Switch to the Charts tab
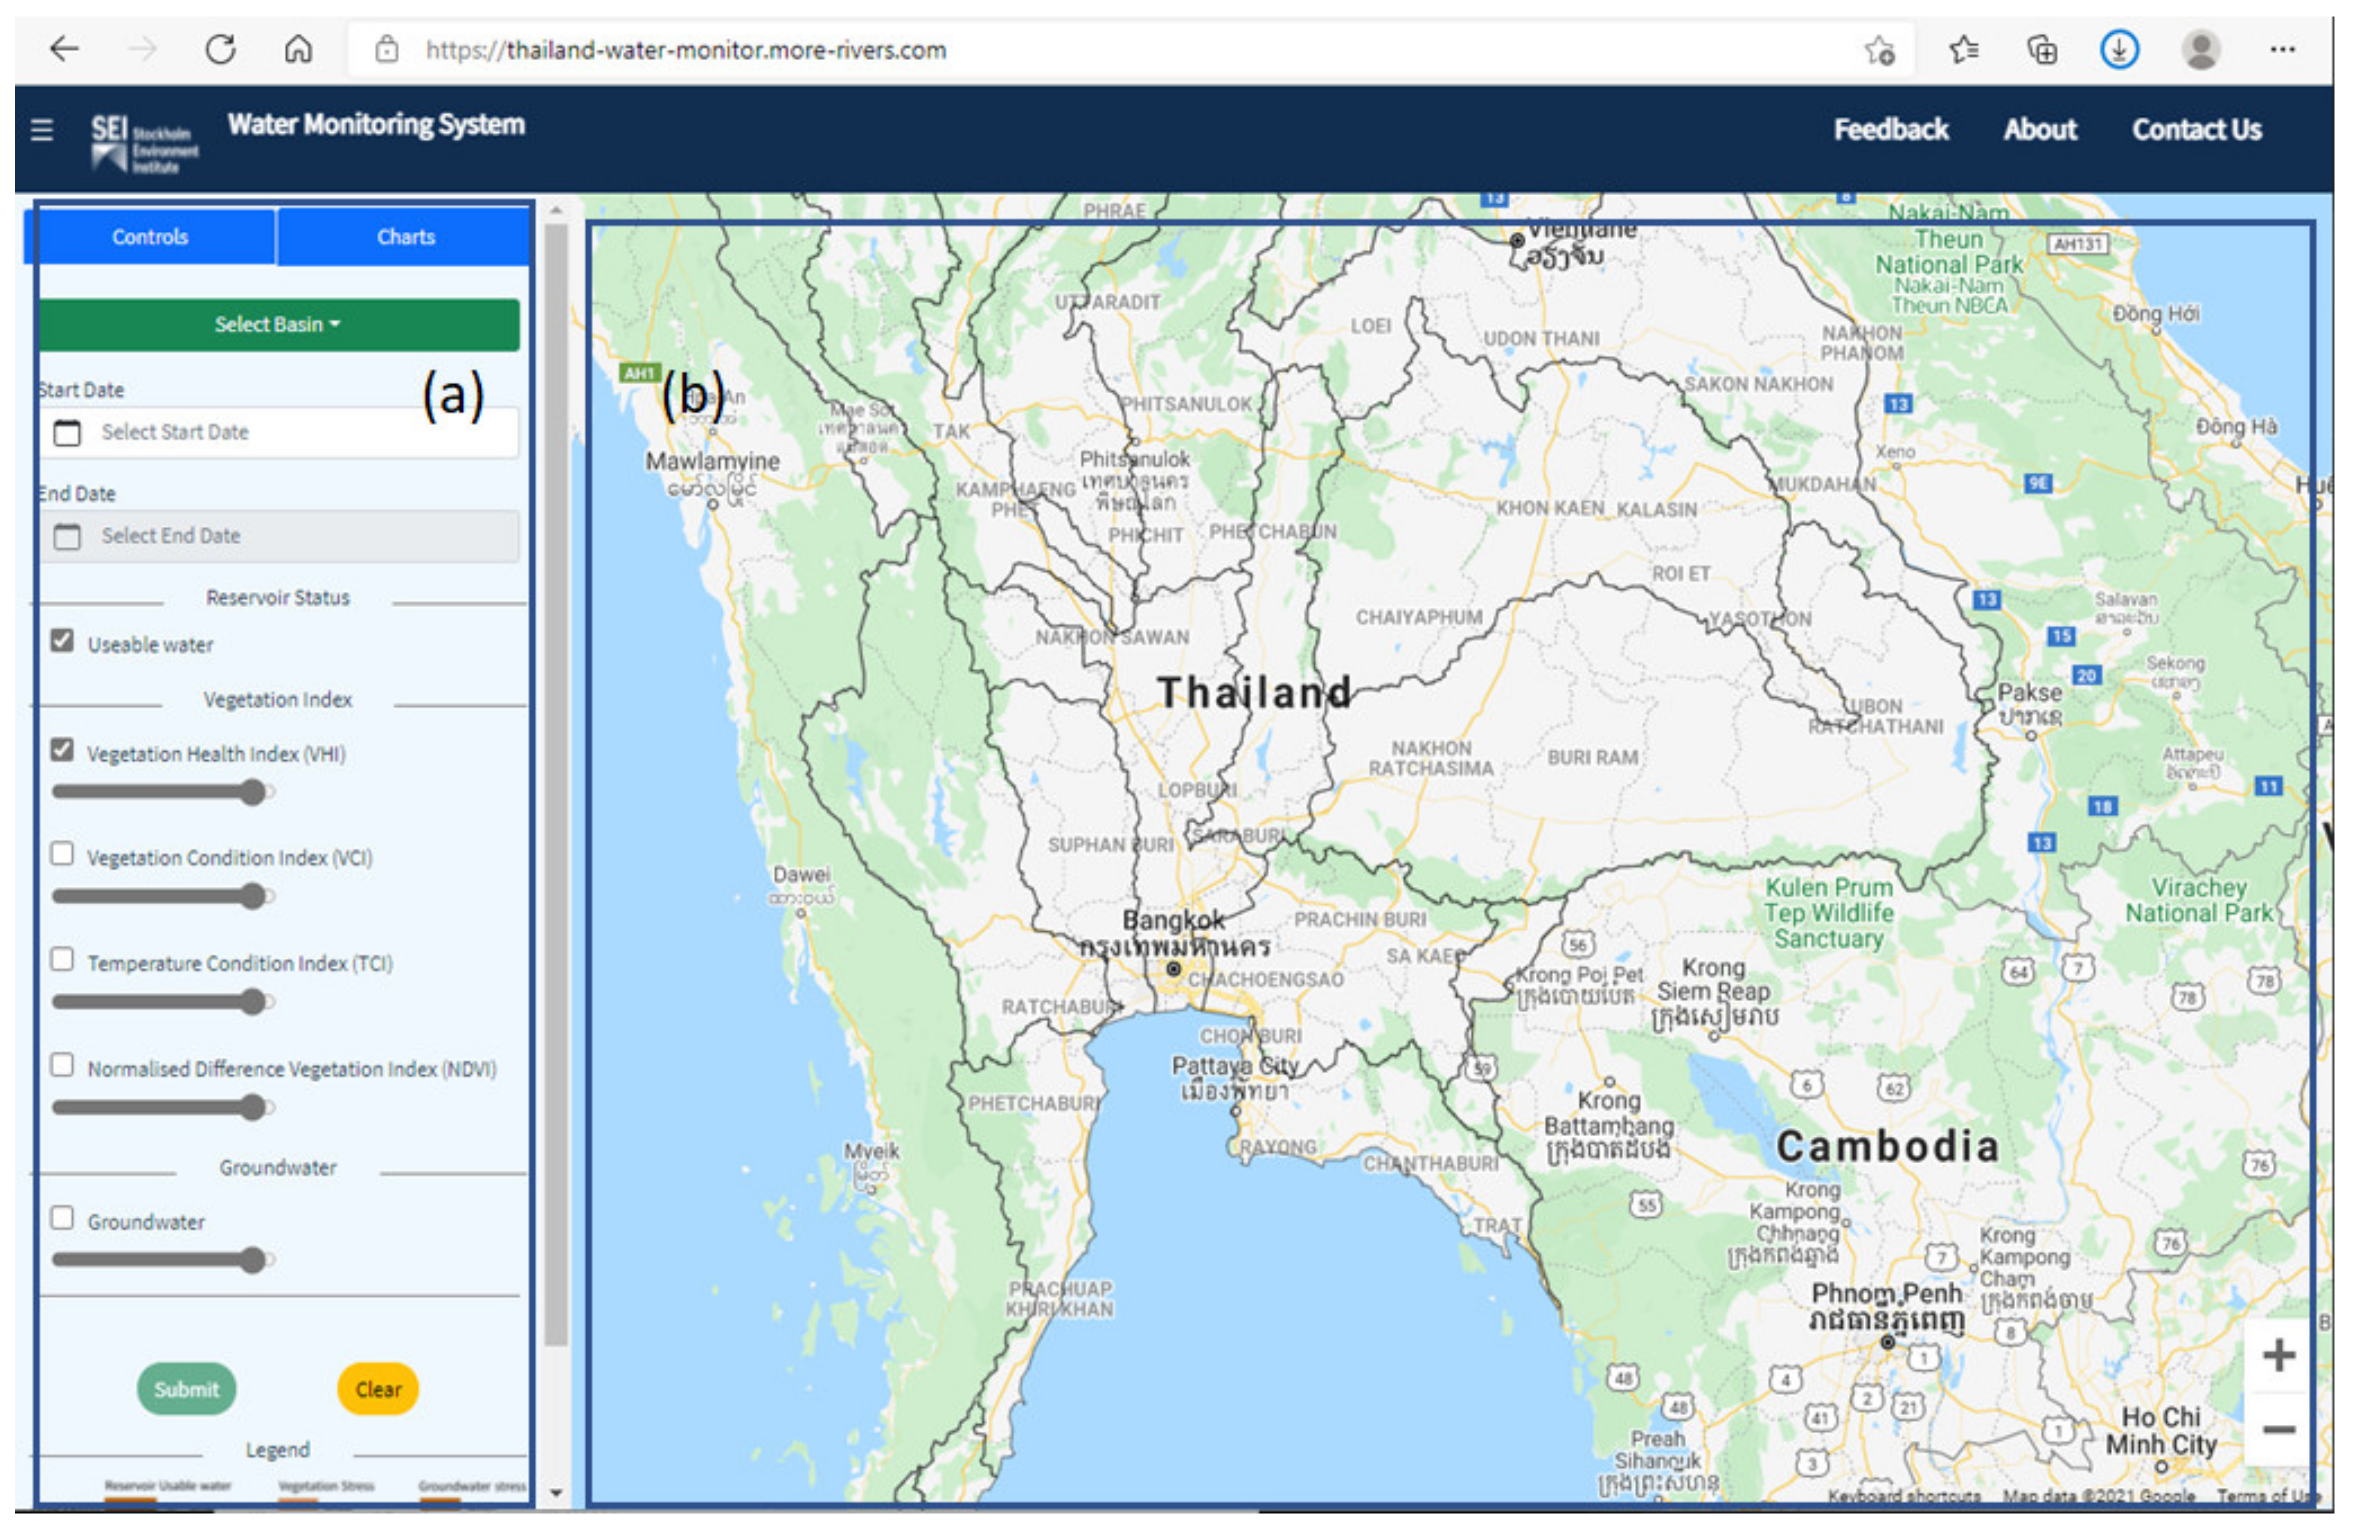Screen dimensions: 2355x1529 coord(405,237)
